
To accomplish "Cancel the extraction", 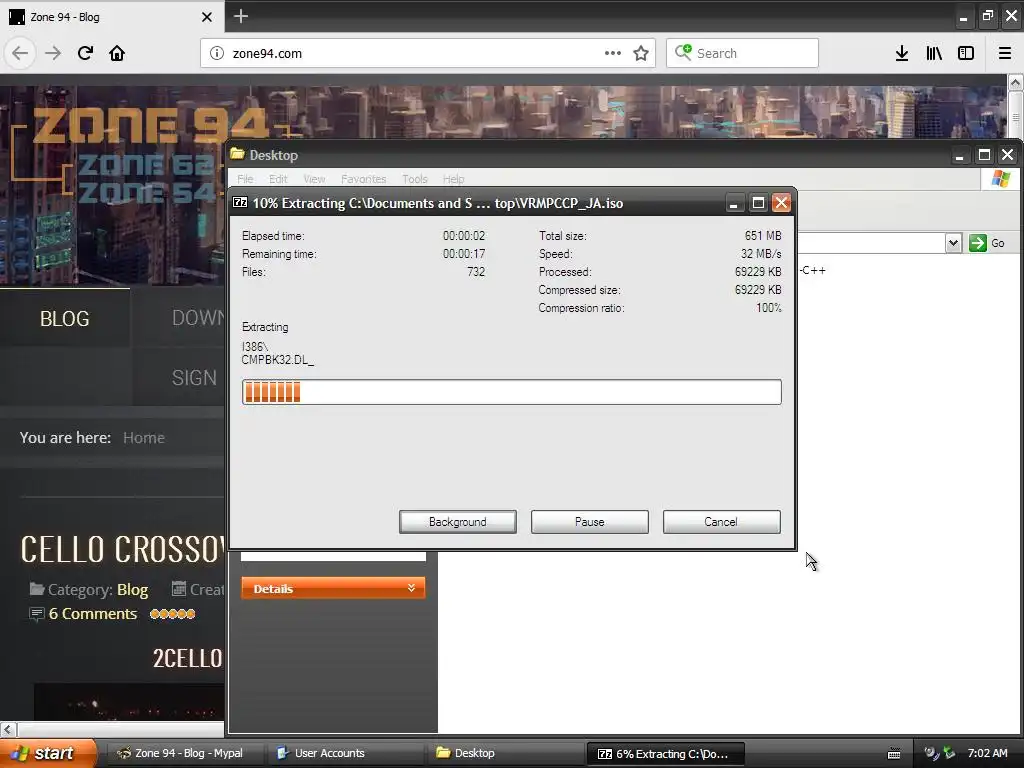I will tap(722, 522).
